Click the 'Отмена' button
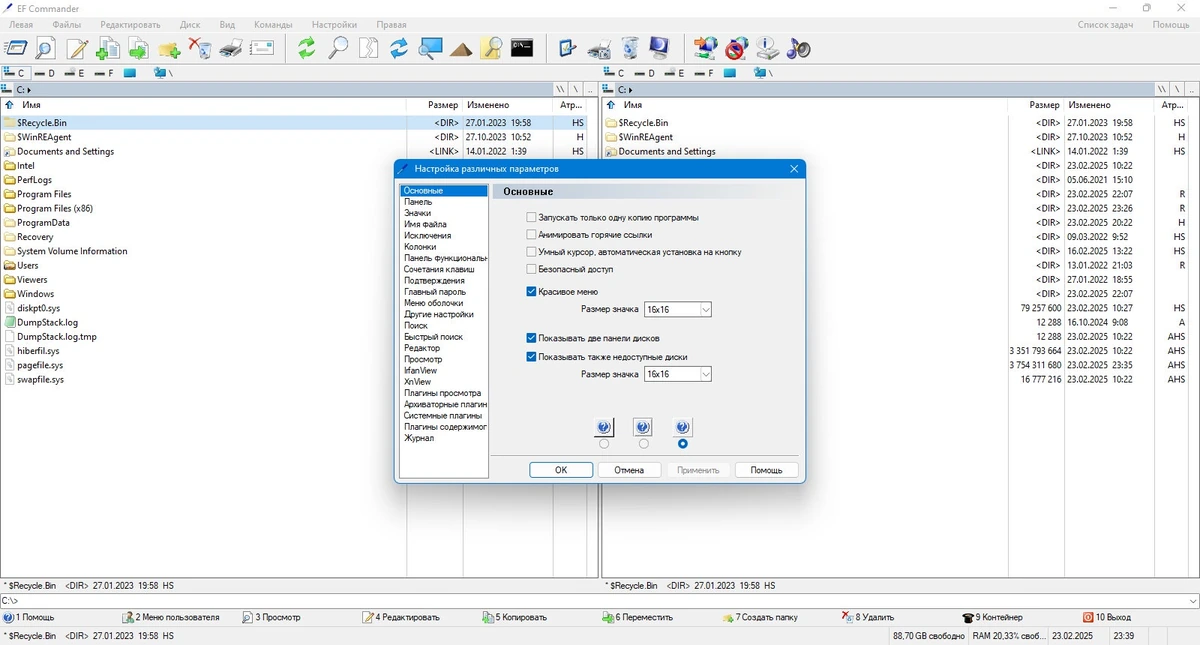 click(x=629, y=470)
